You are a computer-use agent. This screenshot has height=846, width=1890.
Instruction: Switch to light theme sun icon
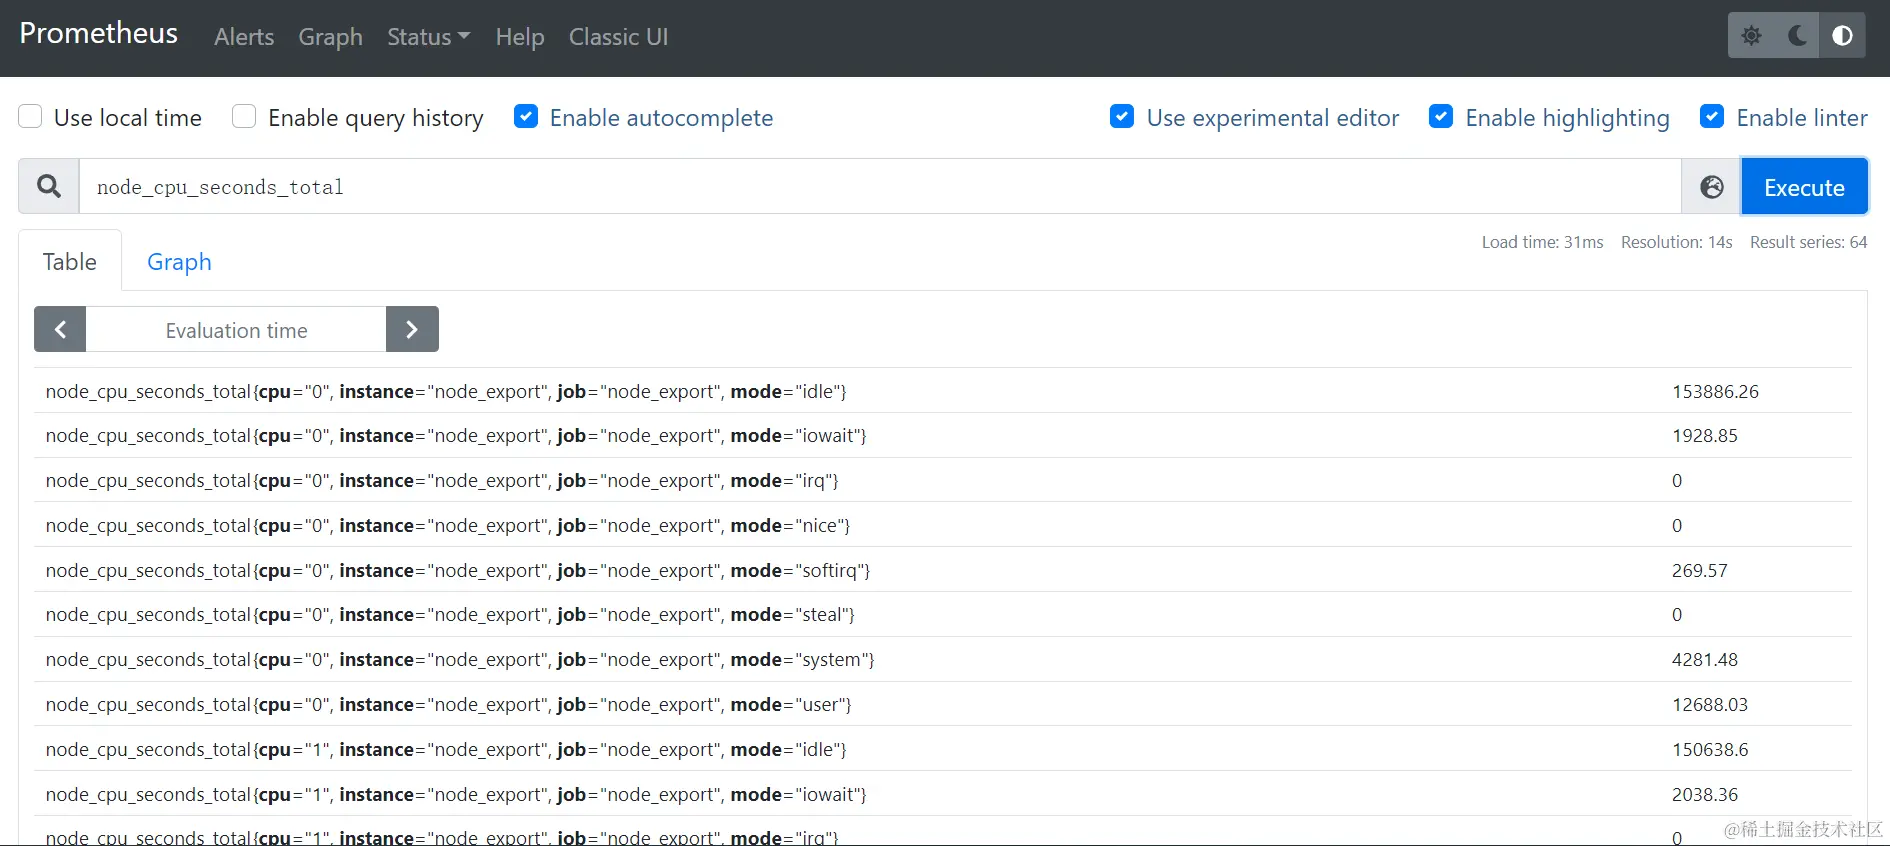click(x=1751, y=36)
